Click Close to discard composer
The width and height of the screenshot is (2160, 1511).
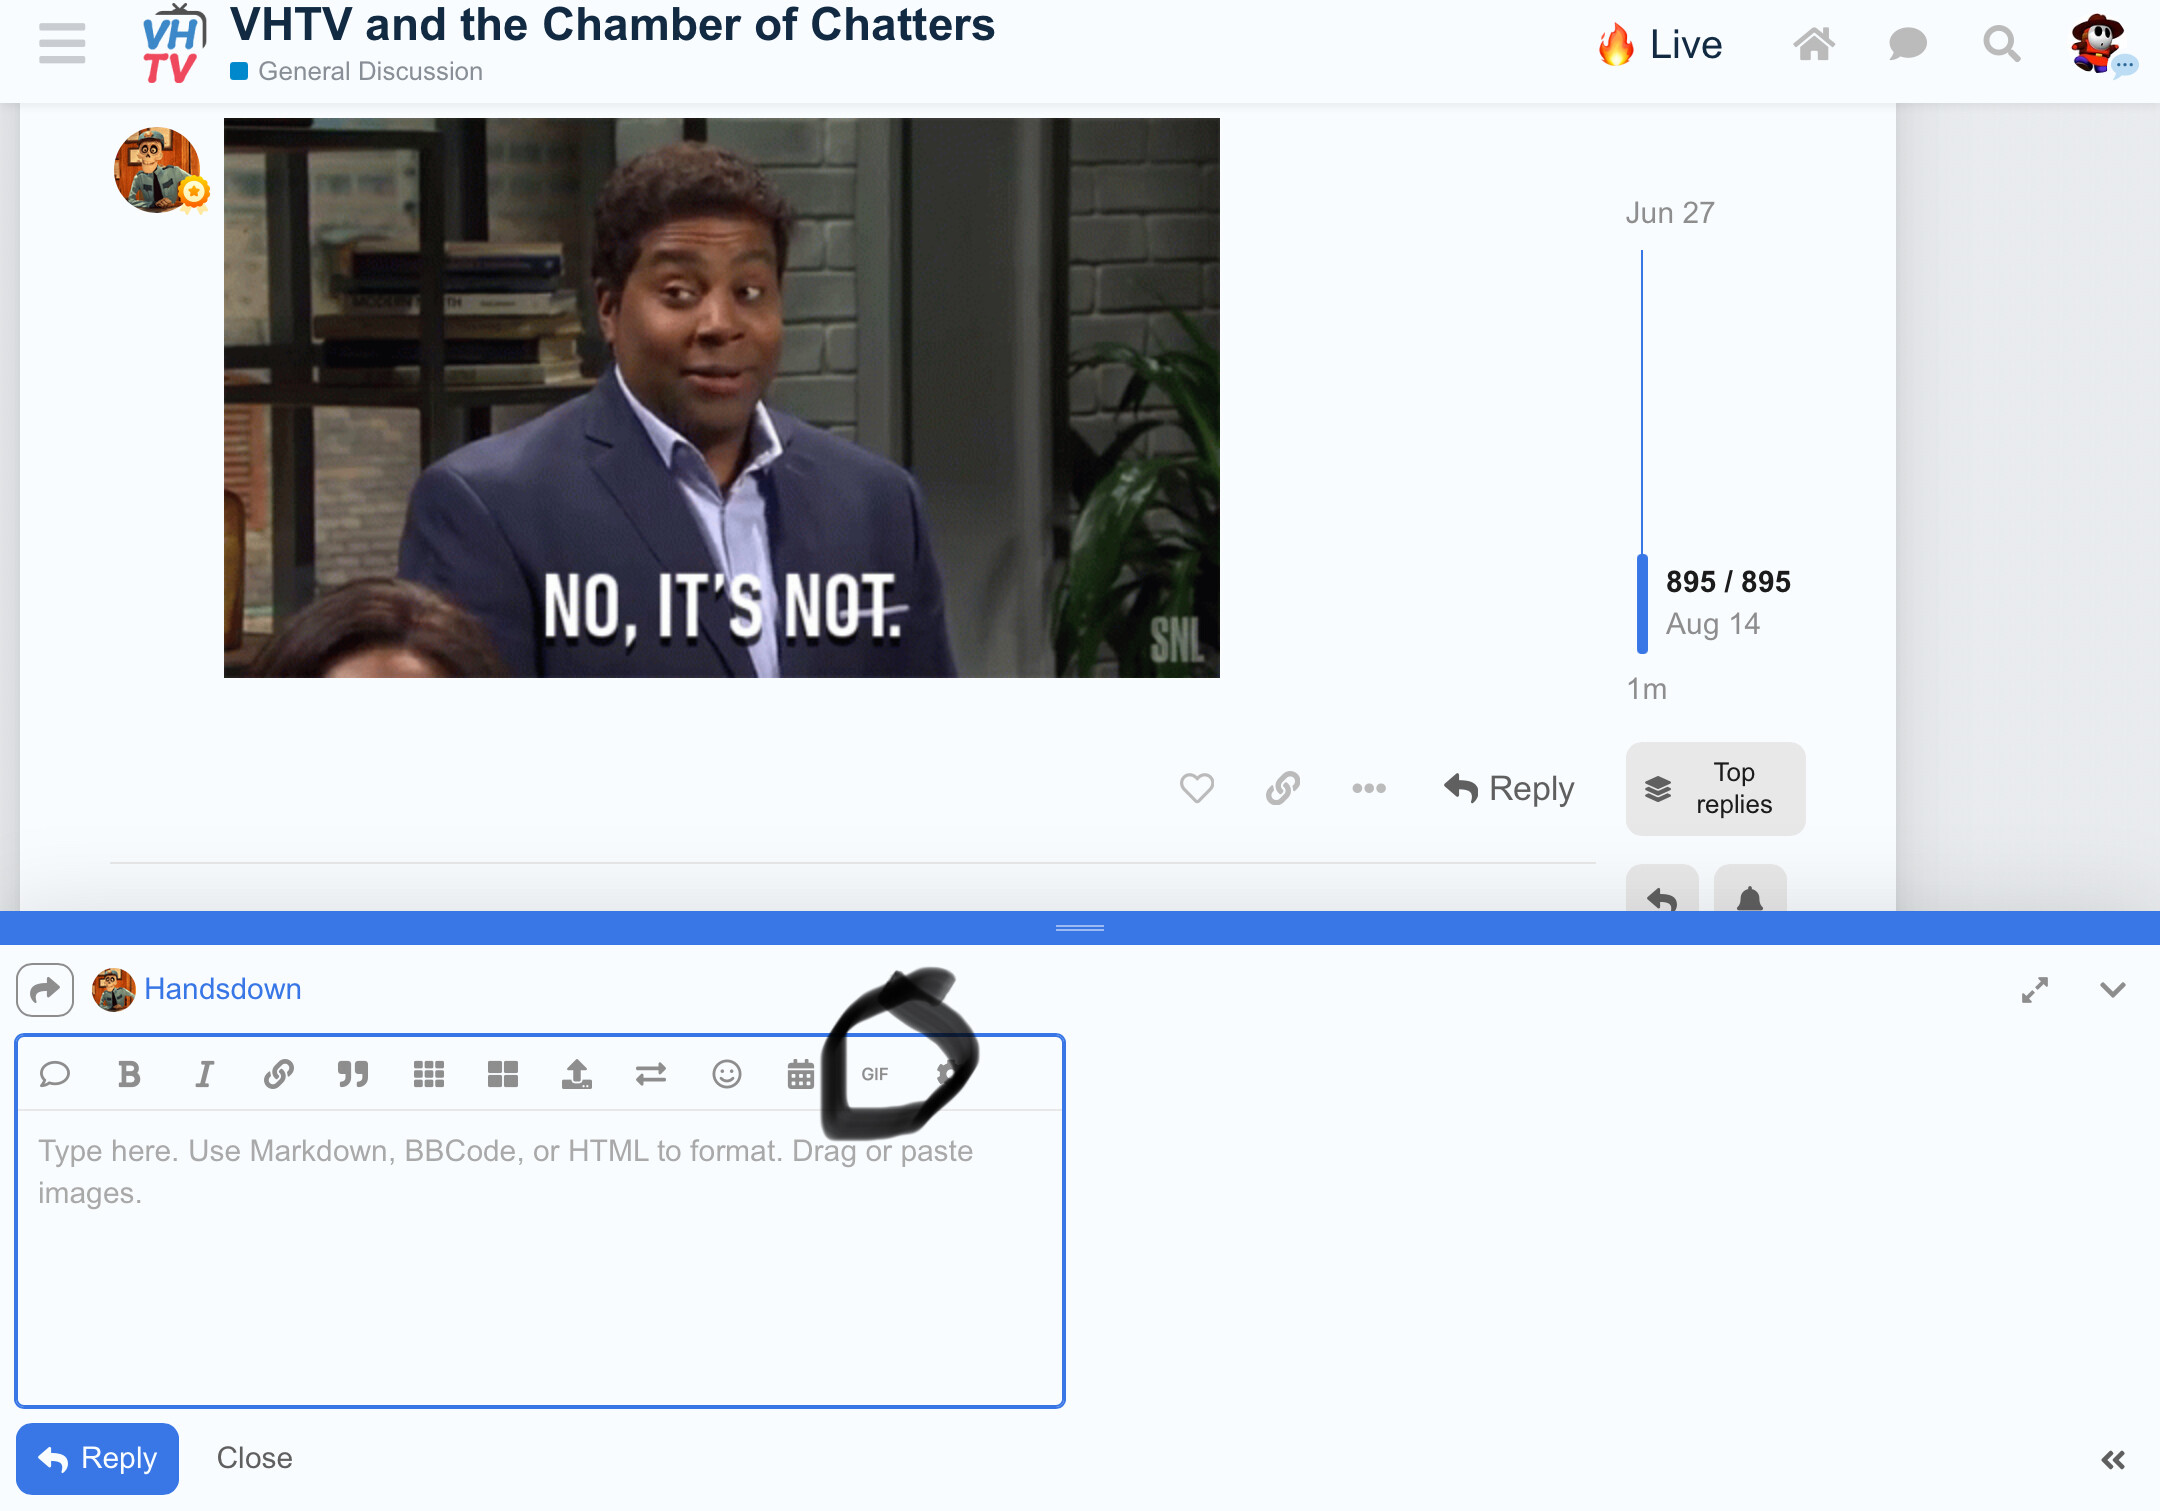pos(255,1458)
